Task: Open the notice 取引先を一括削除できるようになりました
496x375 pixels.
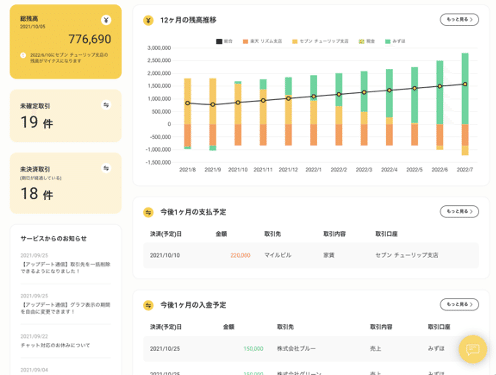Action: (x=65, y=268)
